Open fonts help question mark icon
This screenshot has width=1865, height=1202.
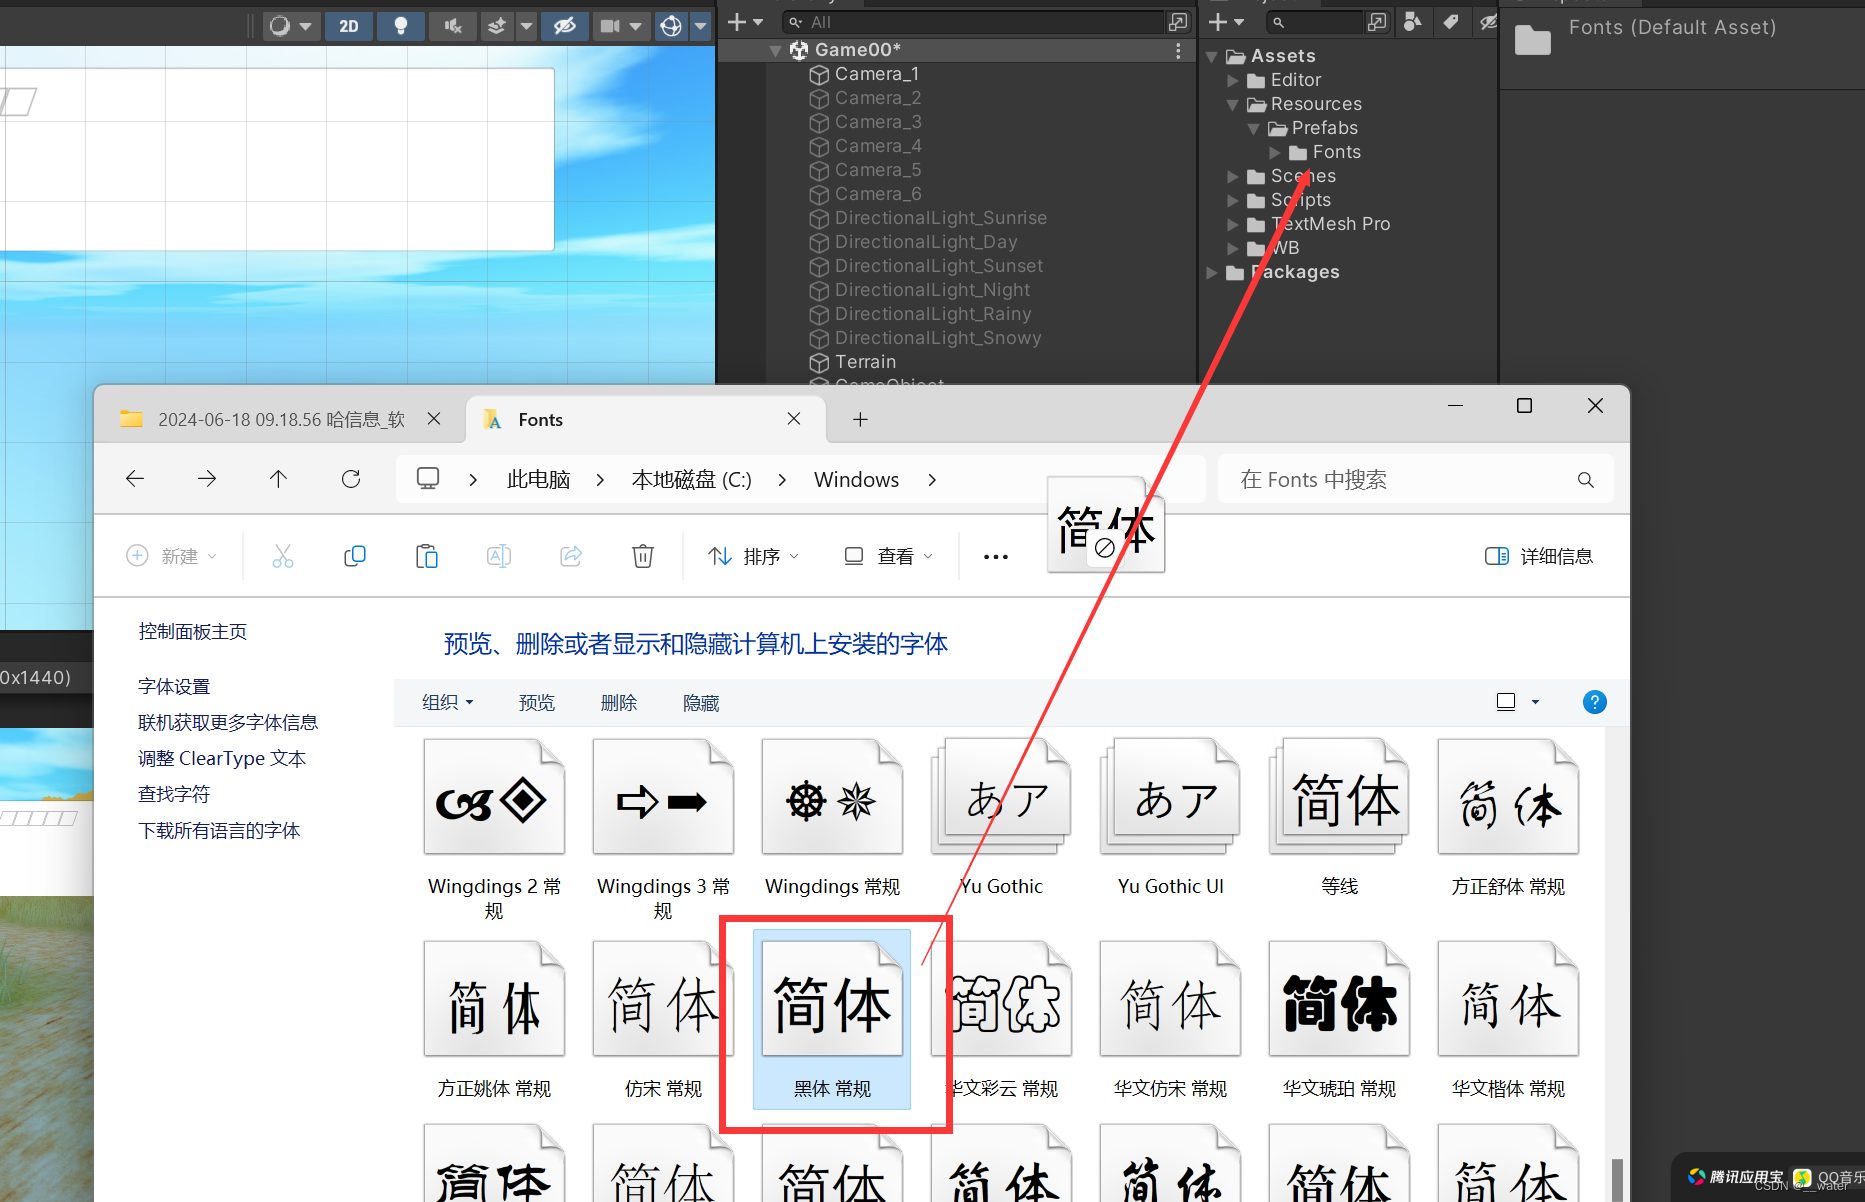pyautogui.click(x=1595, y=702)
